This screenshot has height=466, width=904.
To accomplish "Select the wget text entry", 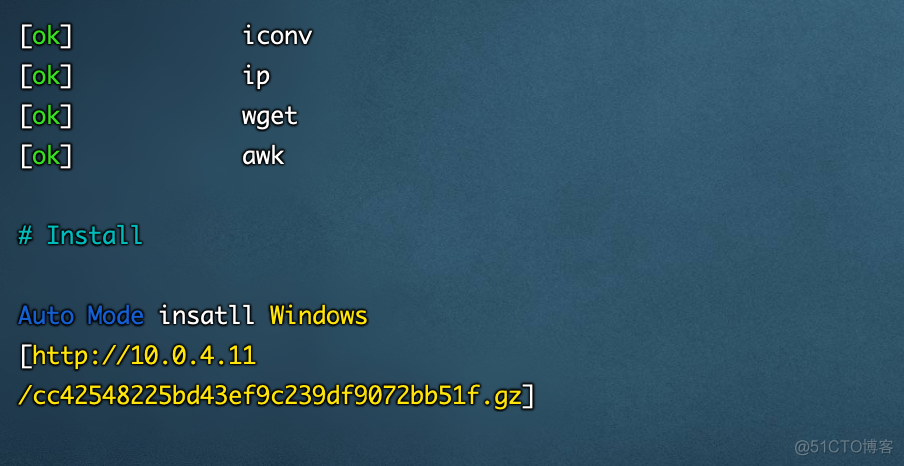I will [270, 118].
